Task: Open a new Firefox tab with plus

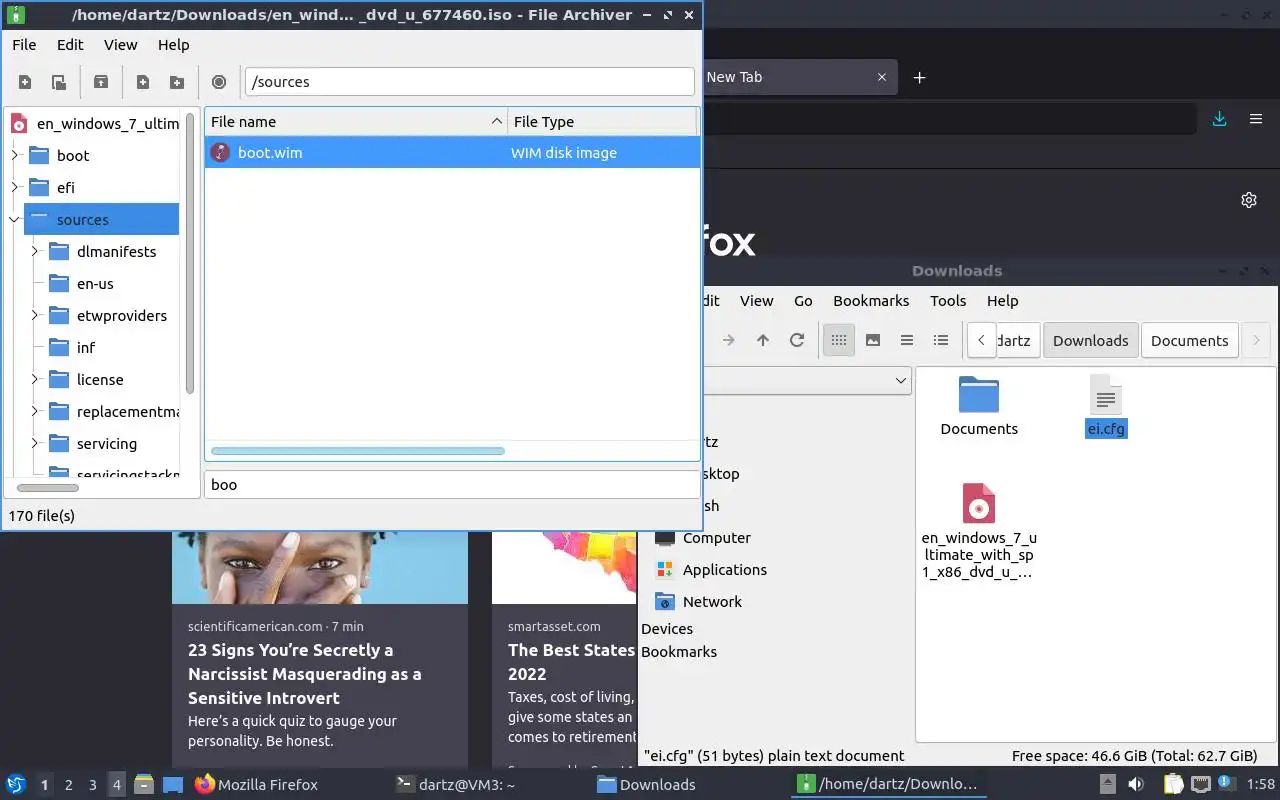Action: pyautogui.click(x=920, y=77)
